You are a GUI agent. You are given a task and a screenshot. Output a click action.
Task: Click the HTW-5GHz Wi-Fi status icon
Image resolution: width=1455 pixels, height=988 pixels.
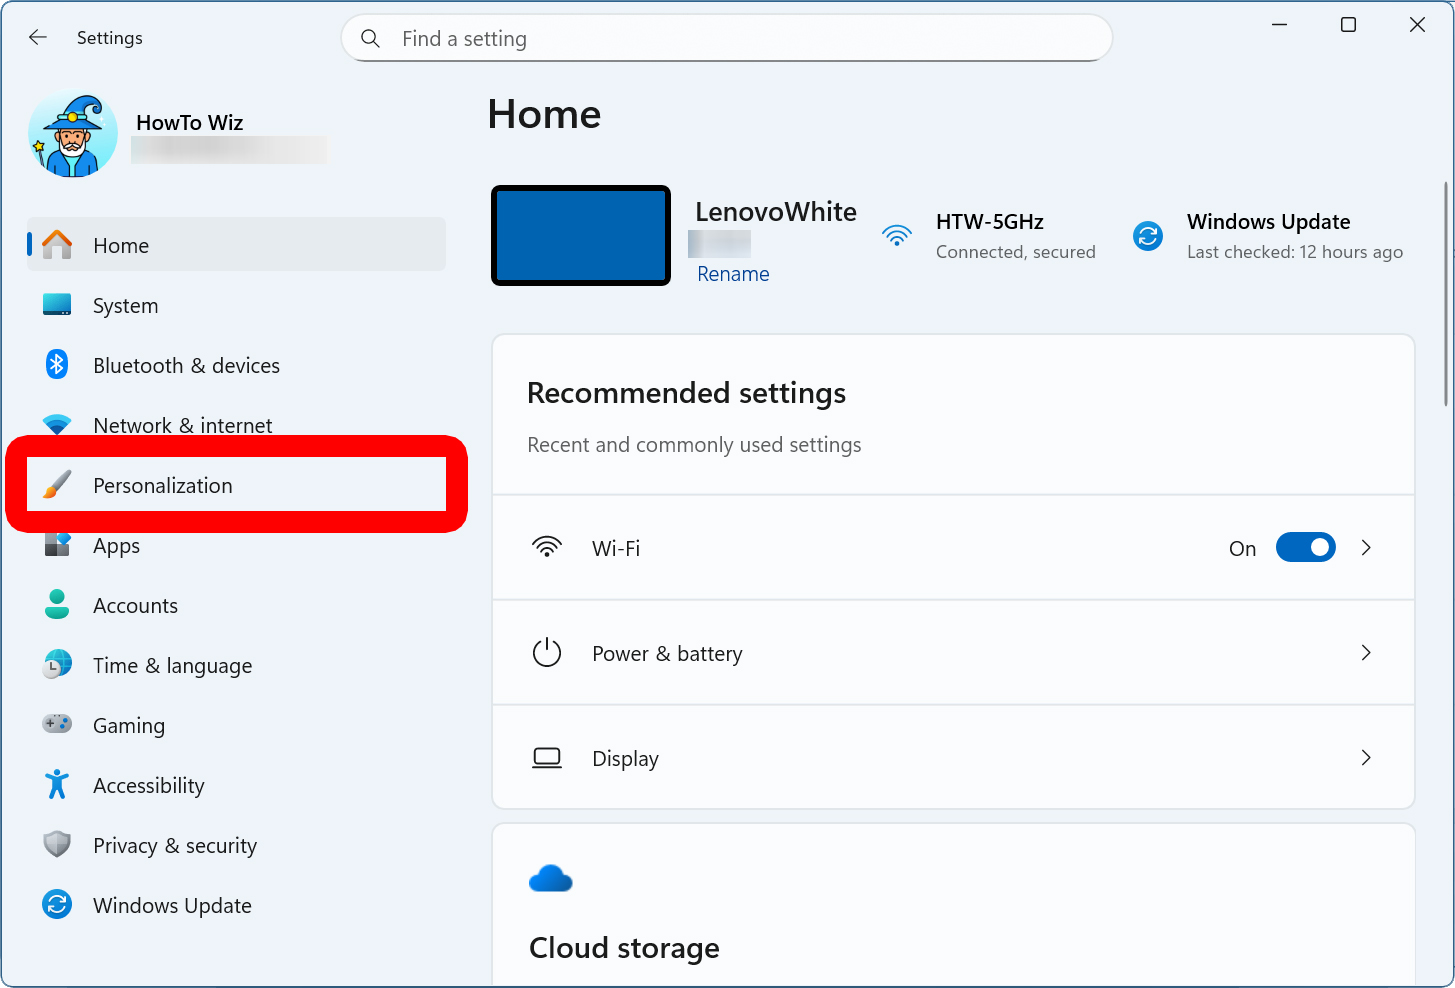coord(897,236)
